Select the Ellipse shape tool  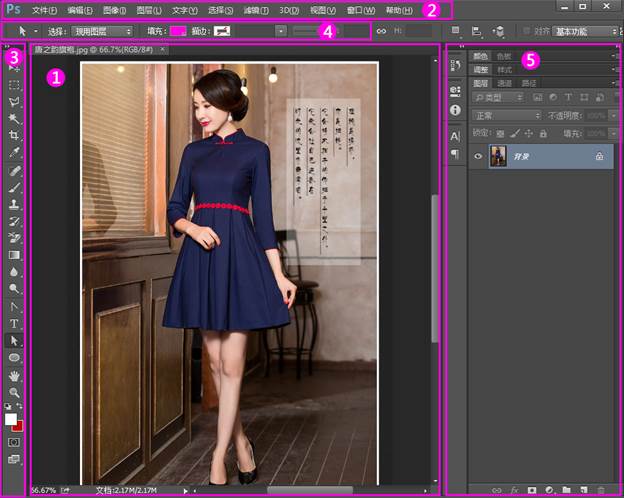click(14, 357)
